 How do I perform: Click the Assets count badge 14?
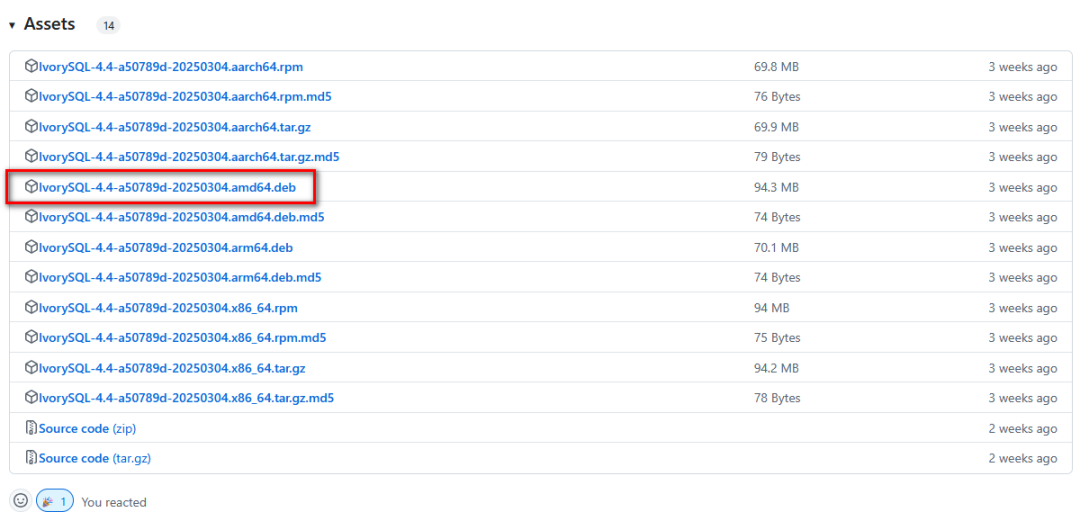click(108, 25)
